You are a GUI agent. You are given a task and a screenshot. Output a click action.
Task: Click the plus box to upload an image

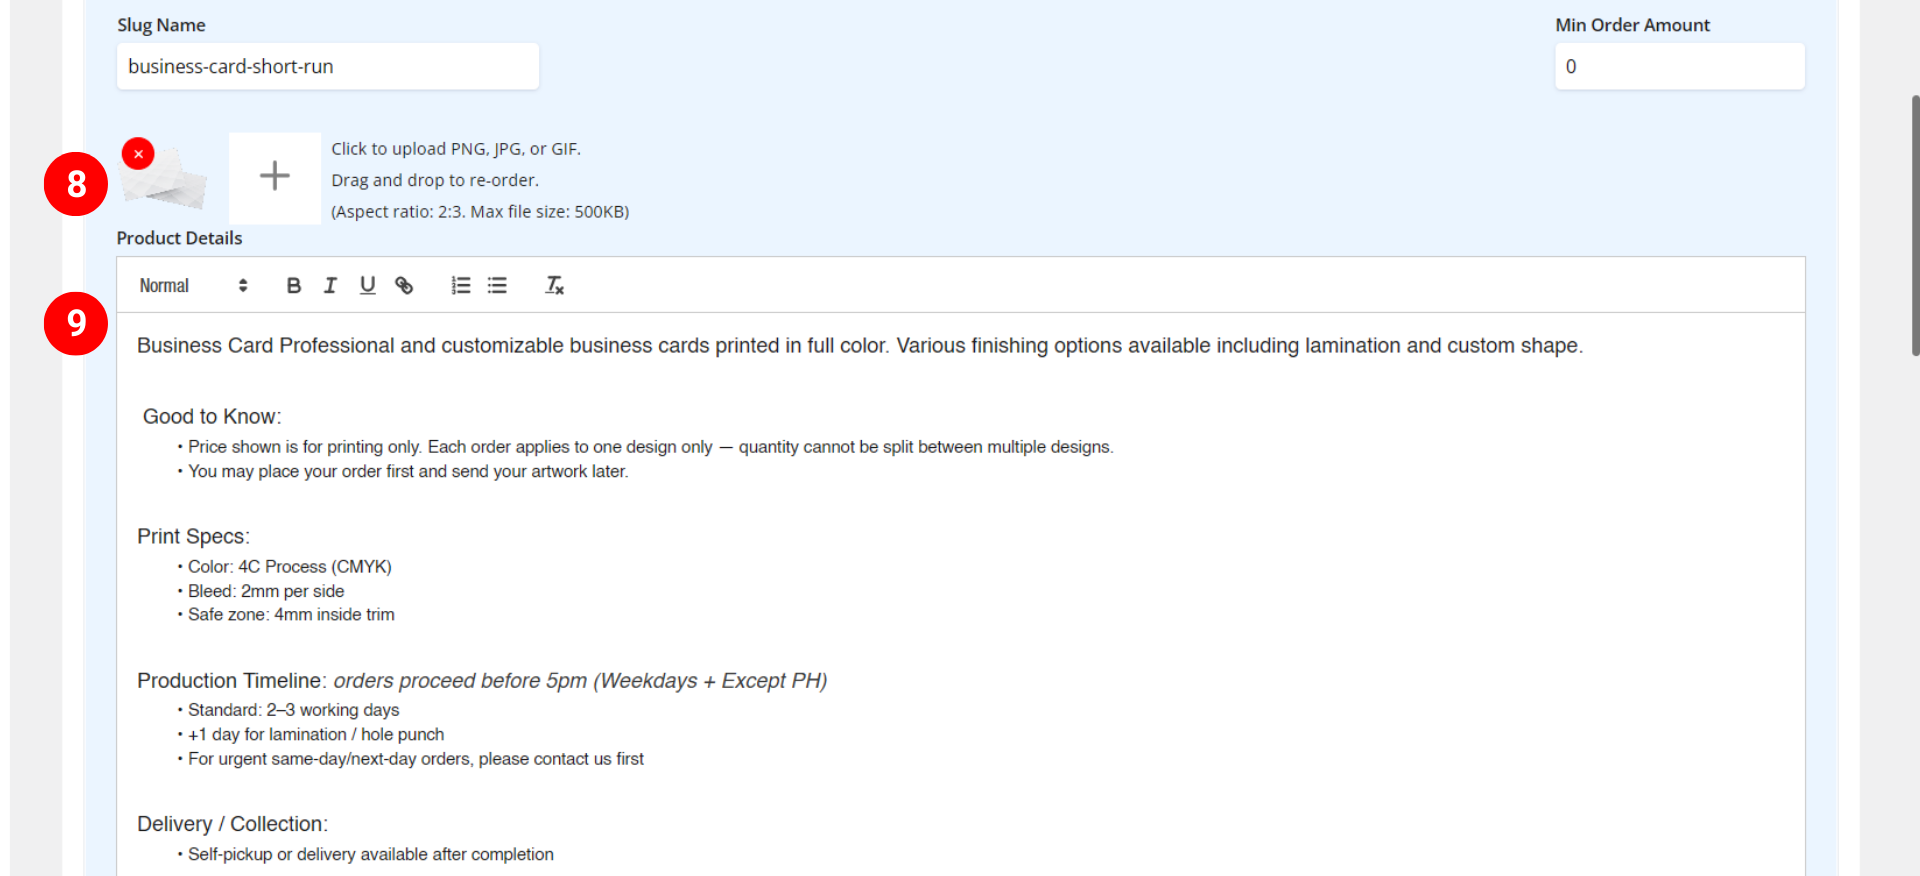pyautogui.click(x=275, y=177)
